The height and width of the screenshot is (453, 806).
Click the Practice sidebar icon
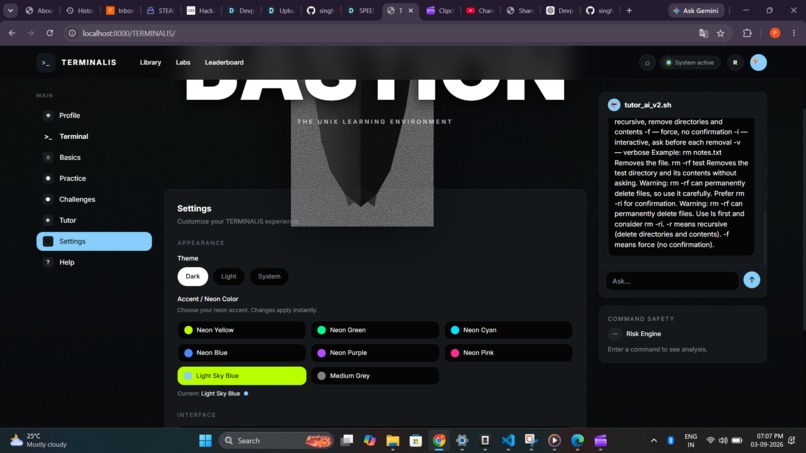(x=48, y=178)
